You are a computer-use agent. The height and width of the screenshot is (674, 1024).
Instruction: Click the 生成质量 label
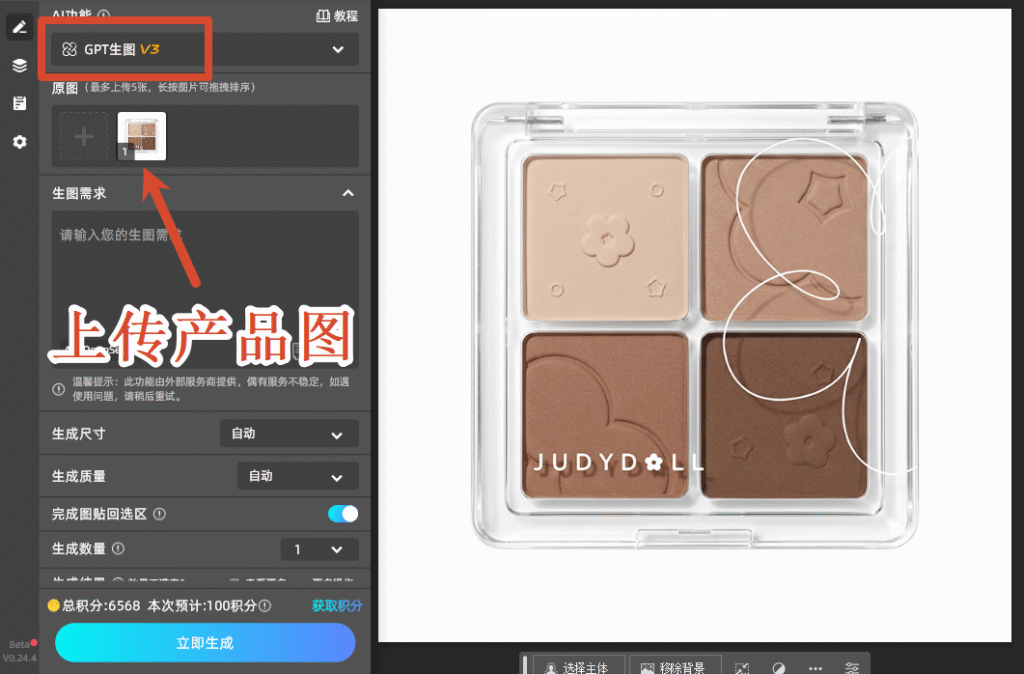tap(78, 476)
